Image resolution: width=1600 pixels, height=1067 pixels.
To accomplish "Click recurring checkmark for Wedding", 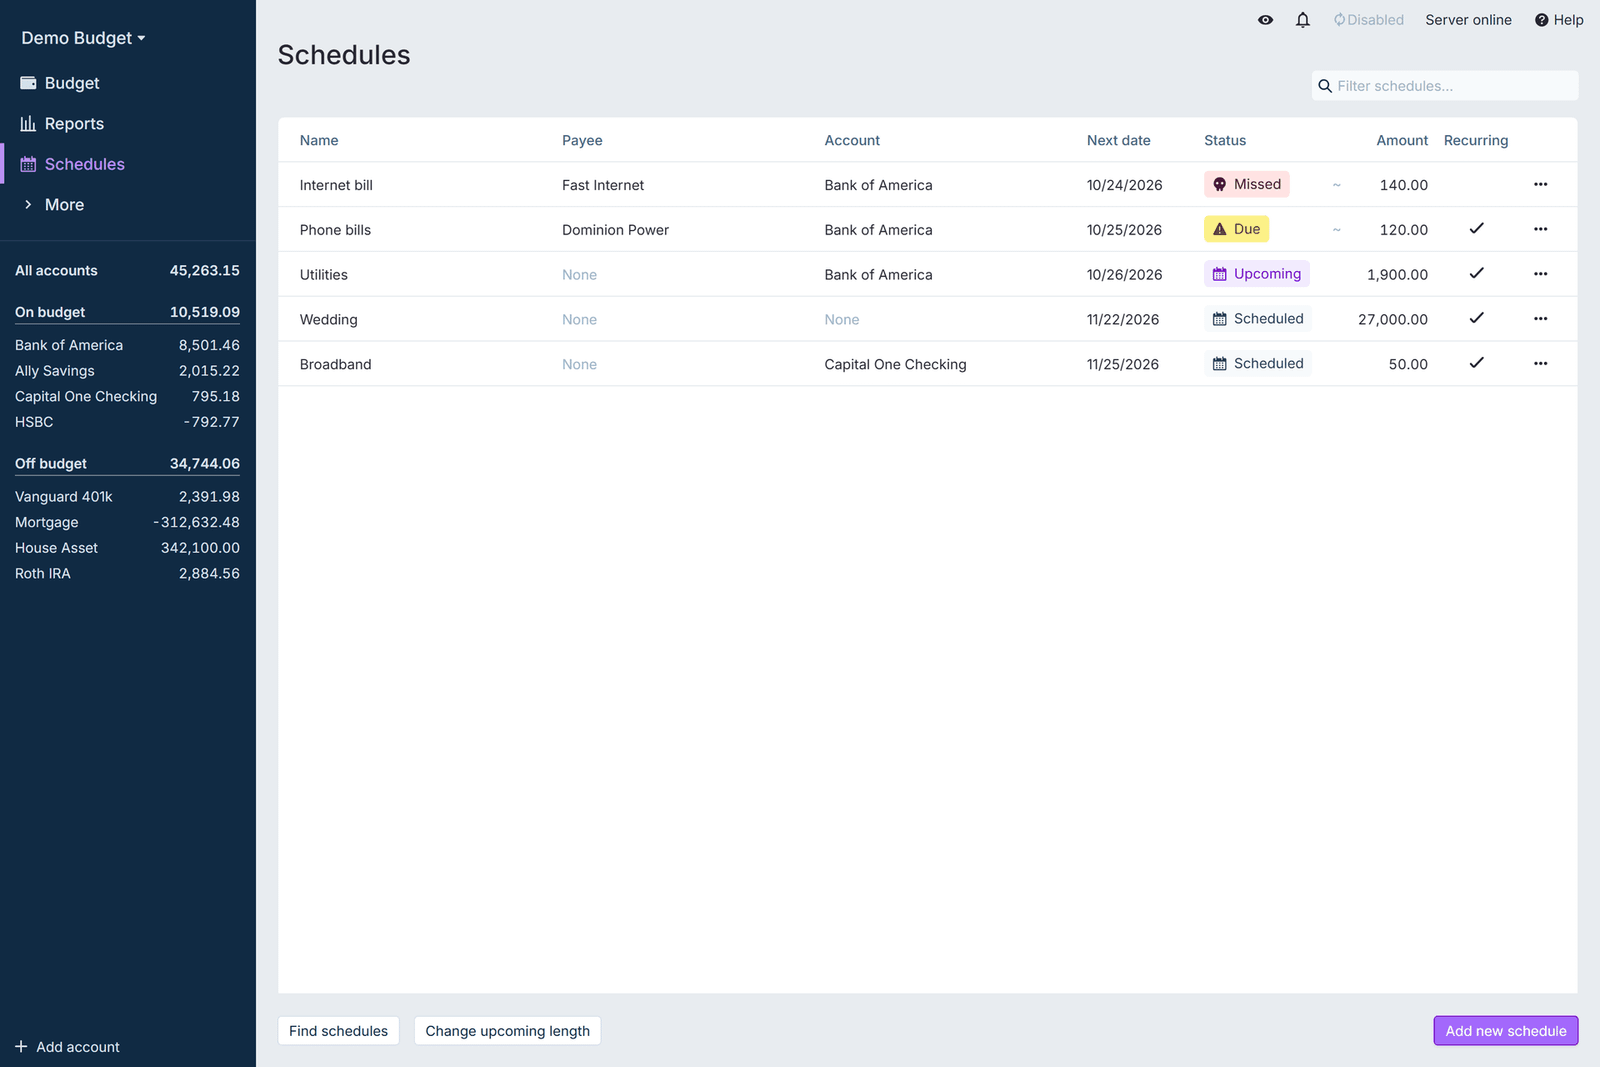I will coord(1476,319).
